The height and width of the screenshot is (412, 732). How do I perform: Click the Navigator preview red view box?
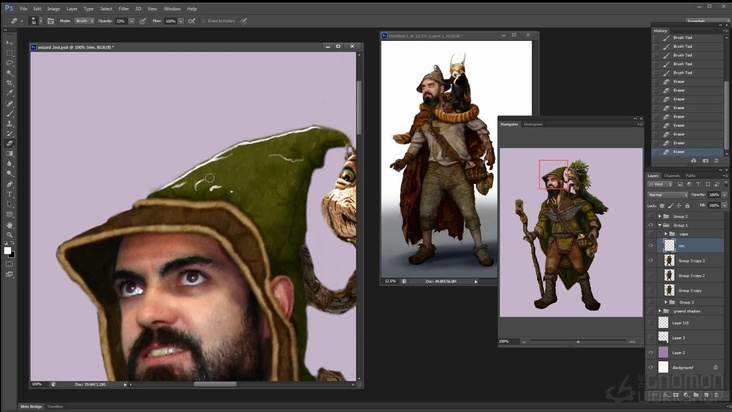[x=554, y=175]
